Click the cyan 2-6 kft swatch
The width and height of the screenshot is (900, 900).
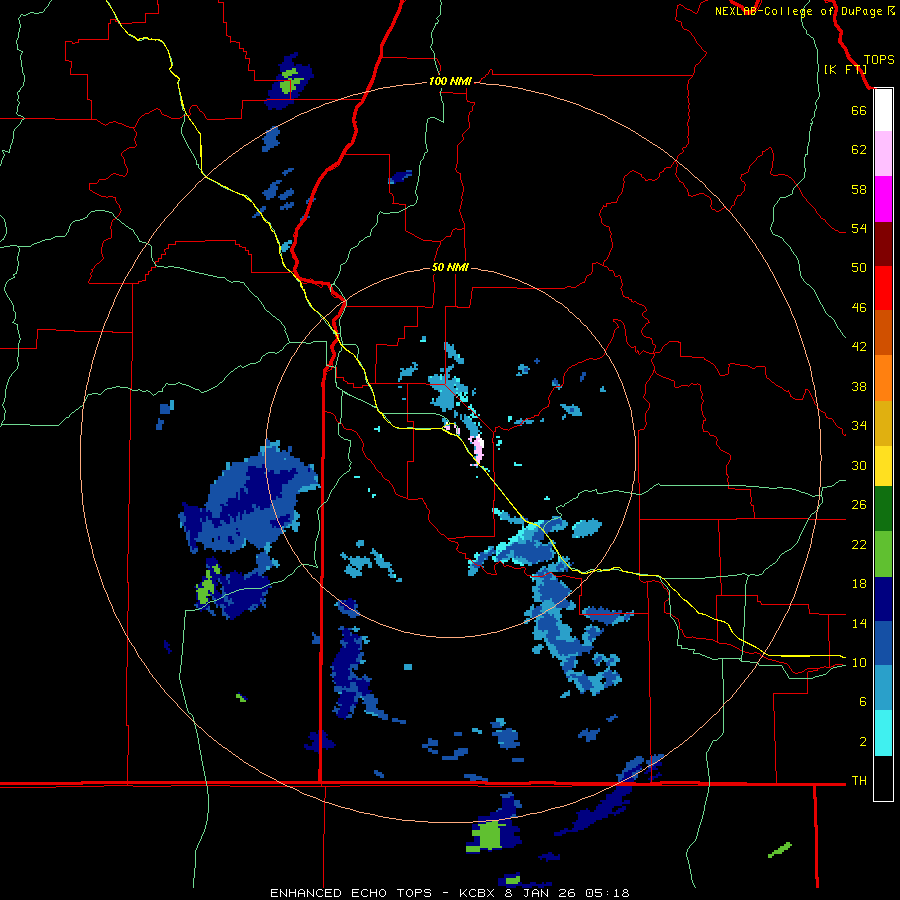pos(883,733)
